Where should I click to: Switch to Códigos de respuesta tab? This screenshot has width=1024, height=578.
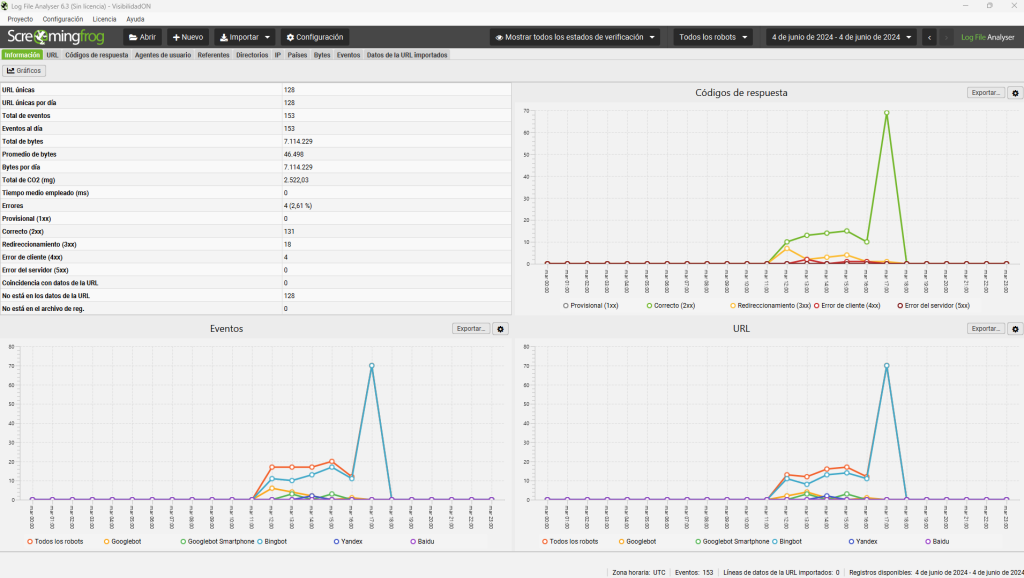96,55
